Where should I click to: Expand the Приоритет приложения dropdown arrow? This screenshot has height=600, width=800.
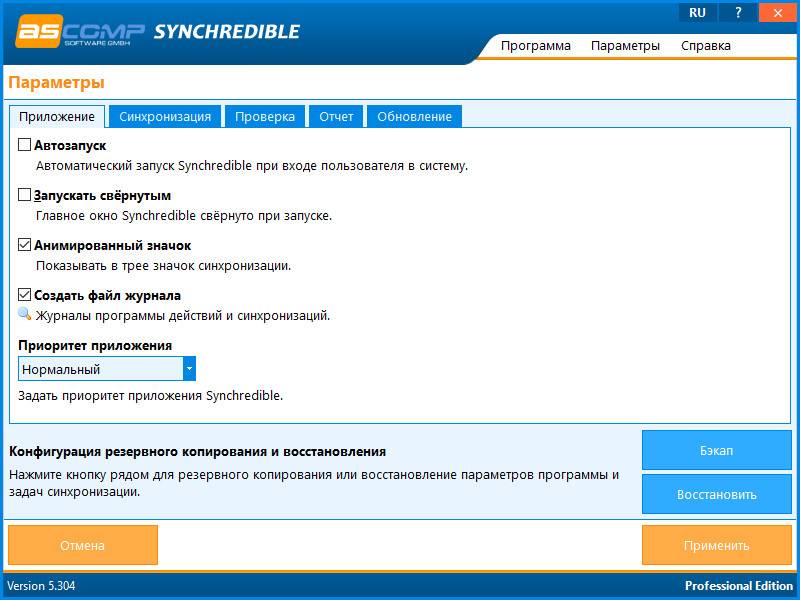pyautogui.click(x=189, y=369)
